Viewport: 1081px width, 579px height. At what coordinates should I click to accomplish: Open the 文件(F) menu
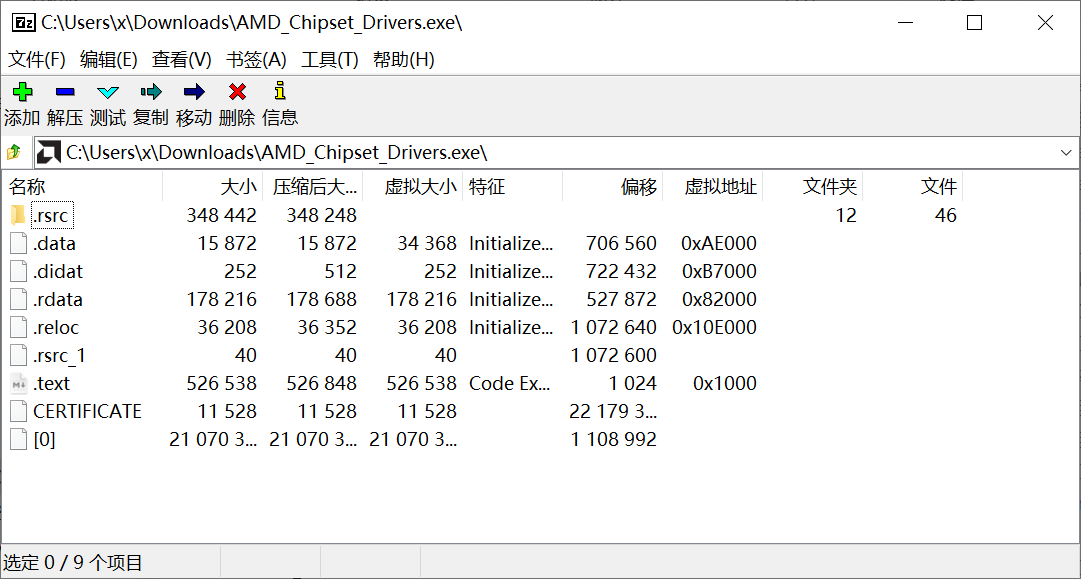(37, 60)
